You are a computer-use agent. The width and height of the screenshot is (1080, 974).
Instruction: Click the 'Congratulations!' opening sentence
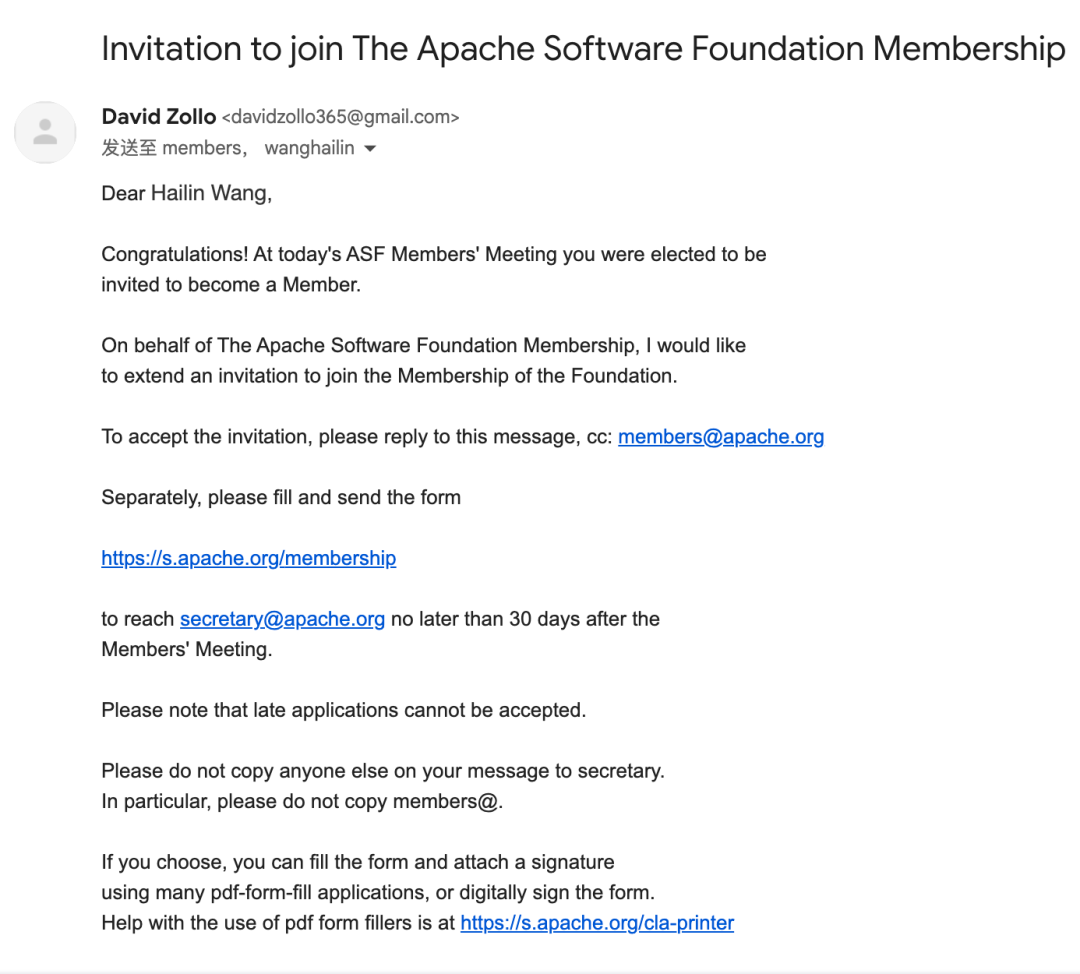(x=434, y=254)
